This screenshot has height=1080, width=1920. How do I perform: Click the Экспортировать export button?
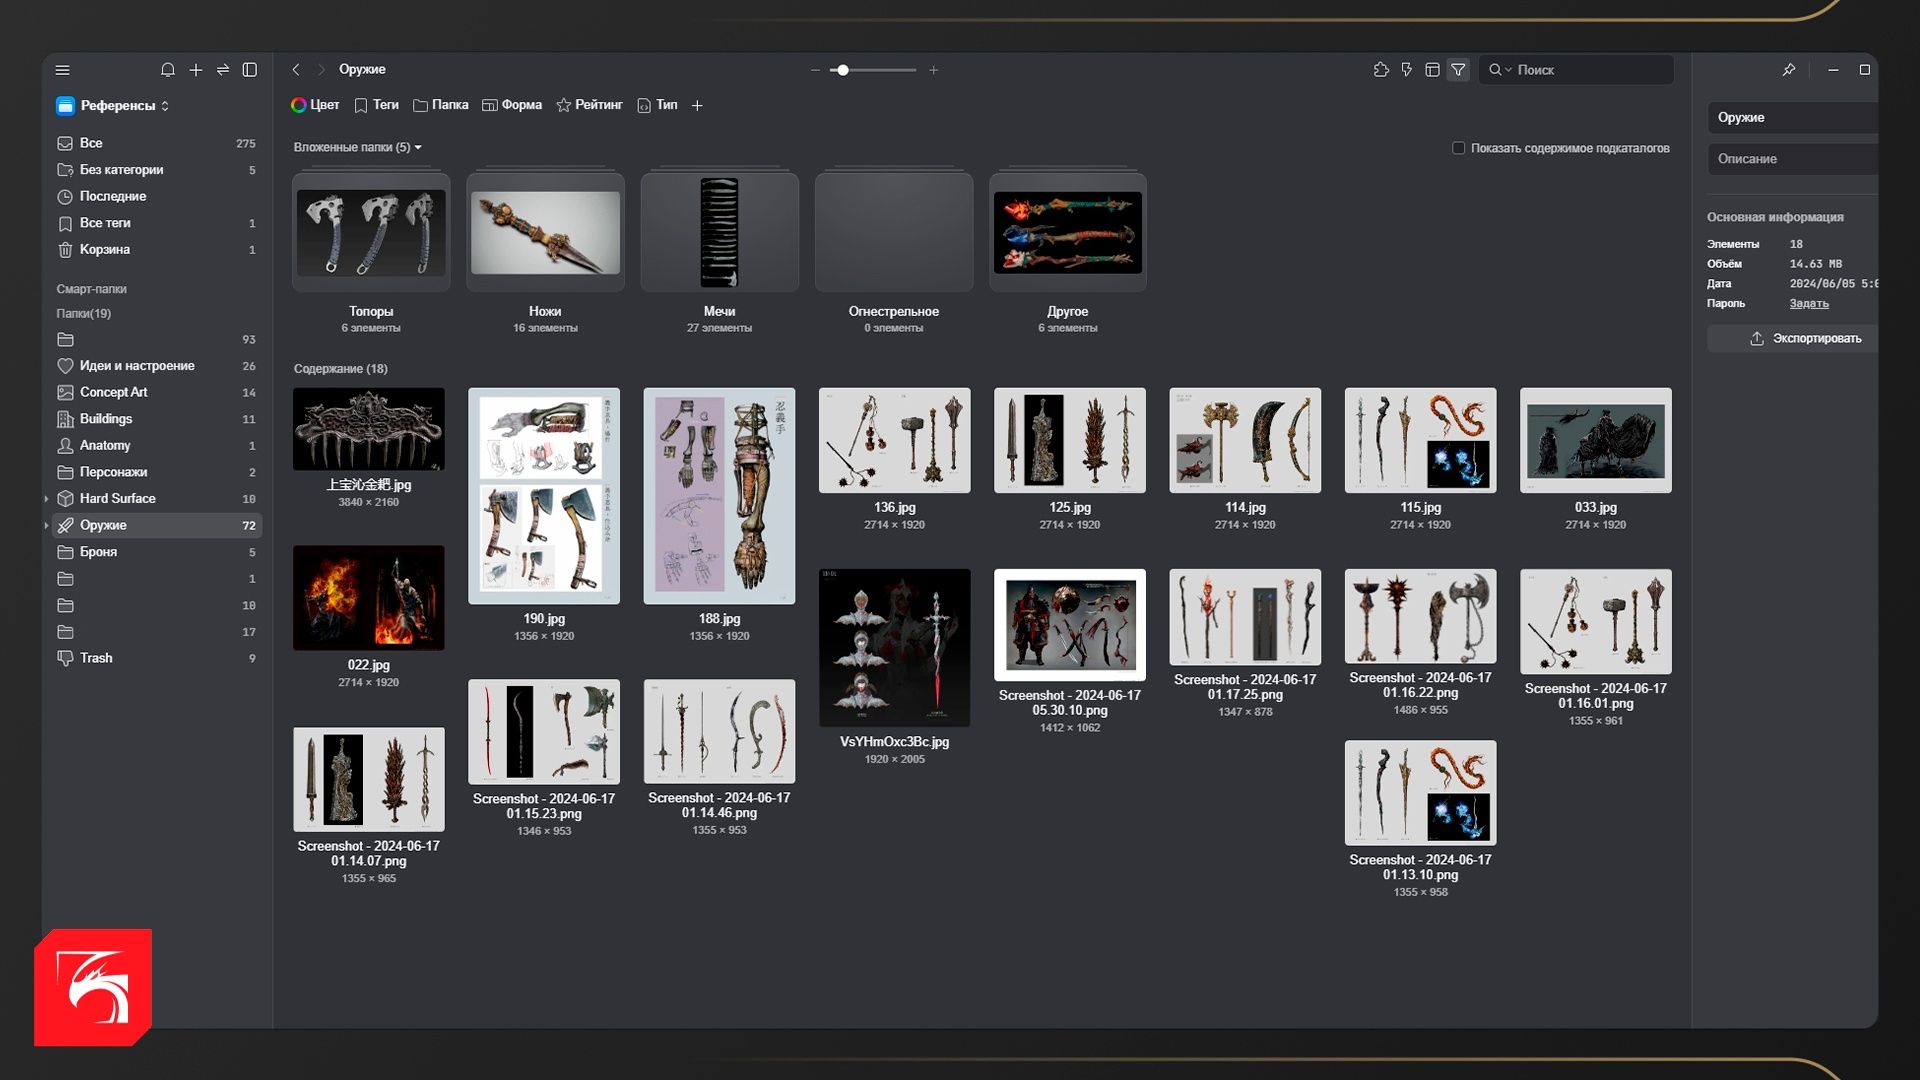pyautogui.click(x=1806, y=339)
